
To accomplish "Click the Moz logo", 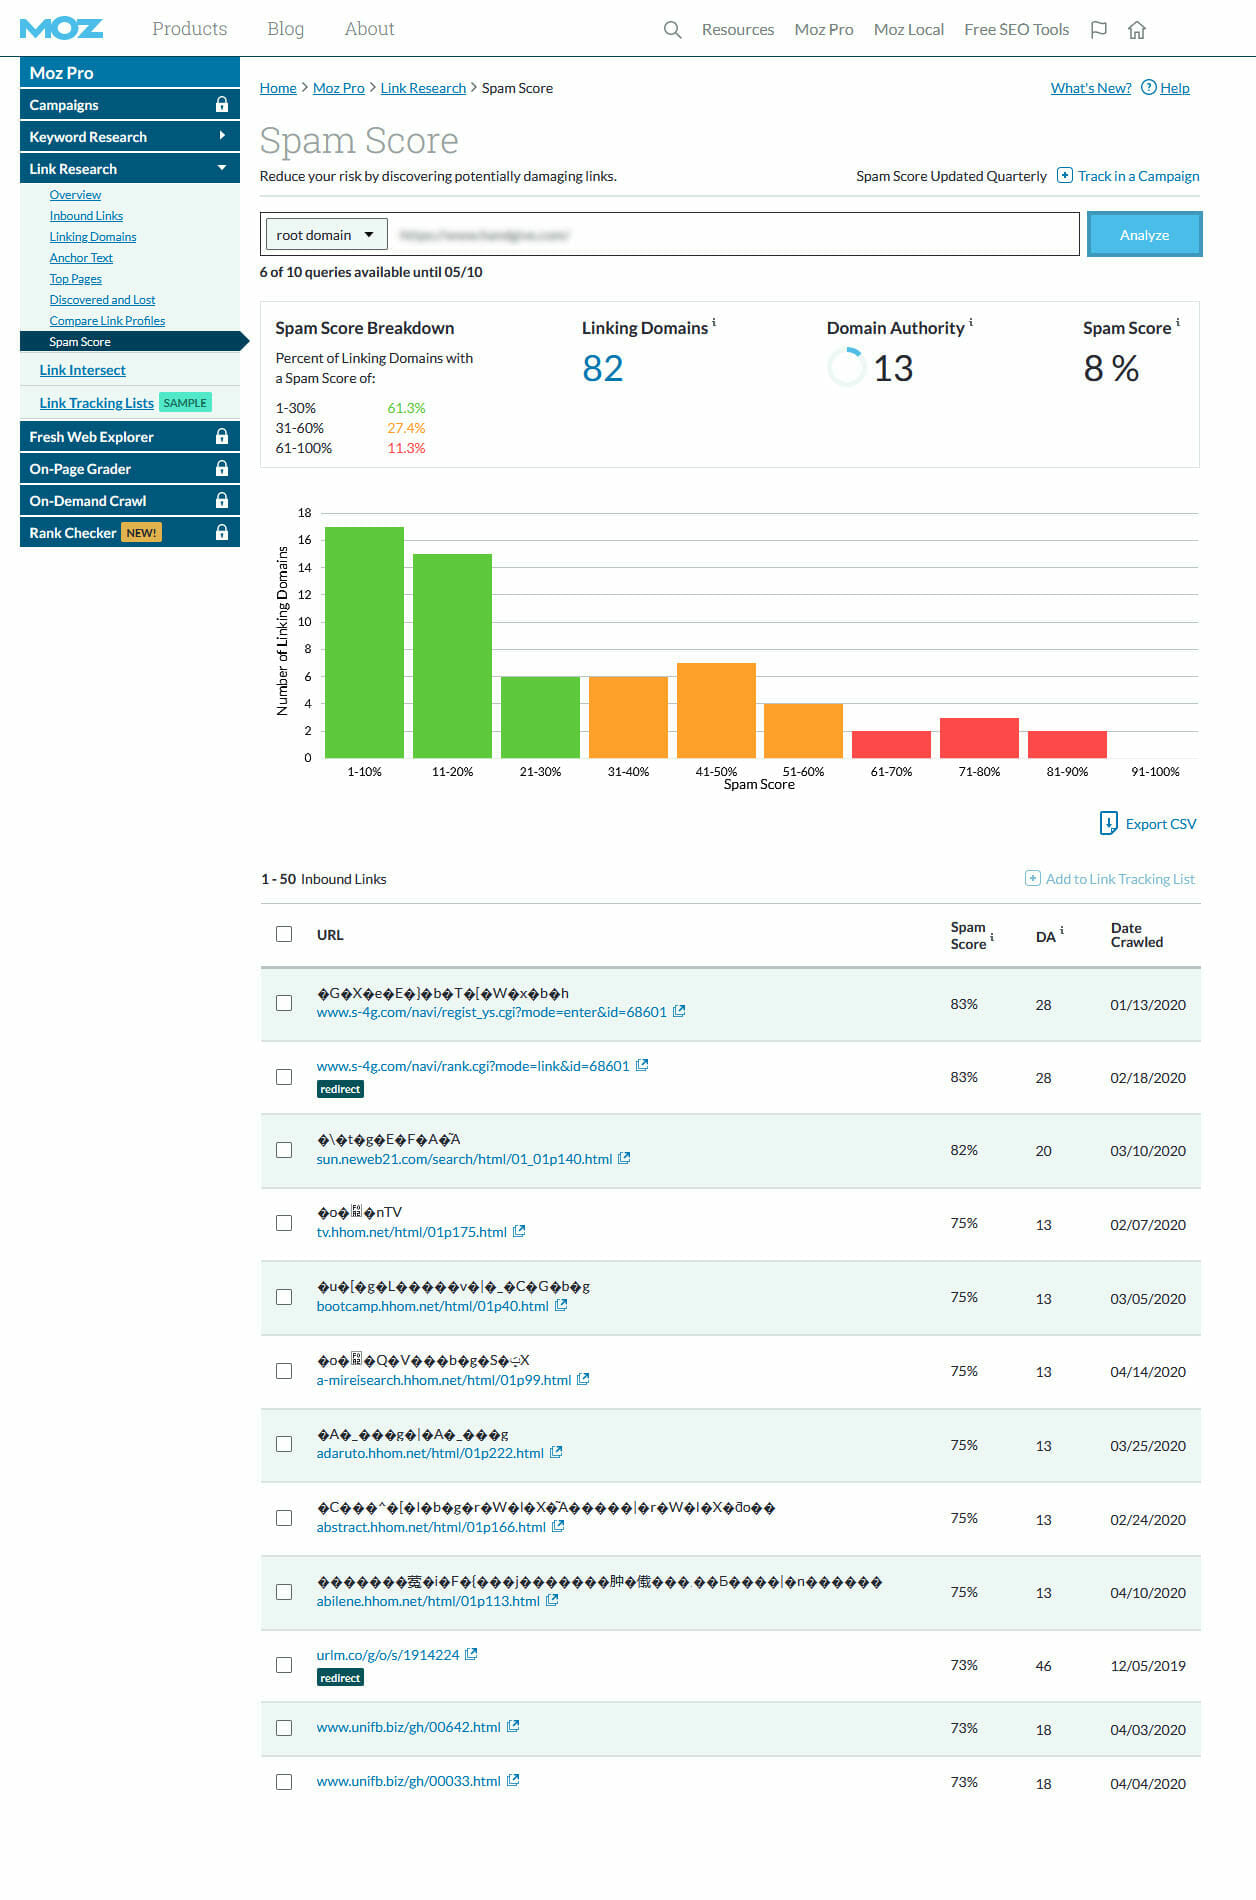I will tap(61, 29).
